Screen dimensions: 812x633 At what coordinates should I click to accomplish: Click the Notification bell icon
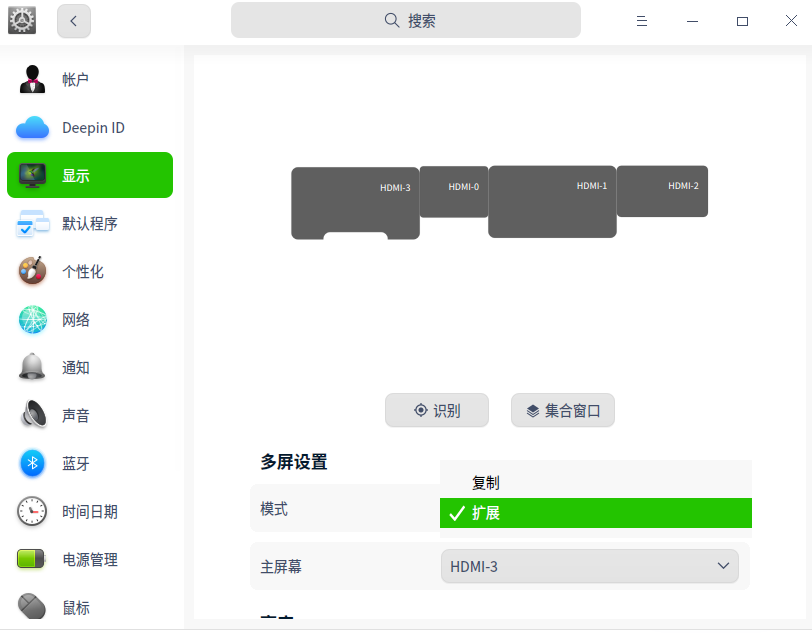click(x=32, y=367)
